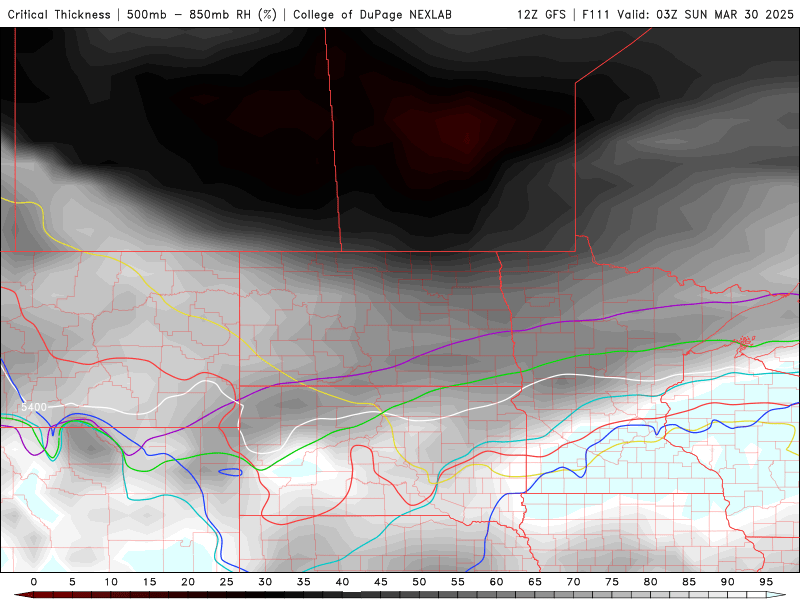This screenshot has width=800, height=600.
Task: Click the "45" label on the color scale
Action: [381, 582]
